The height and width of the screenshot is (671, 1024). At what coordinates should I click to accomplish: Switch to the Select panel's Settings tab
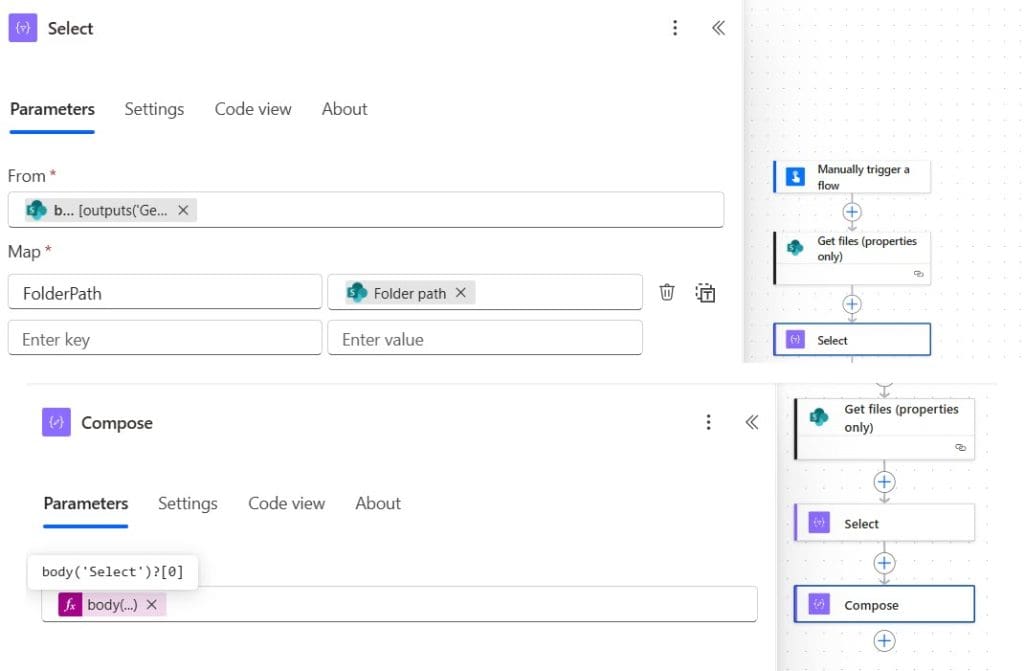[x=154, y=109]
